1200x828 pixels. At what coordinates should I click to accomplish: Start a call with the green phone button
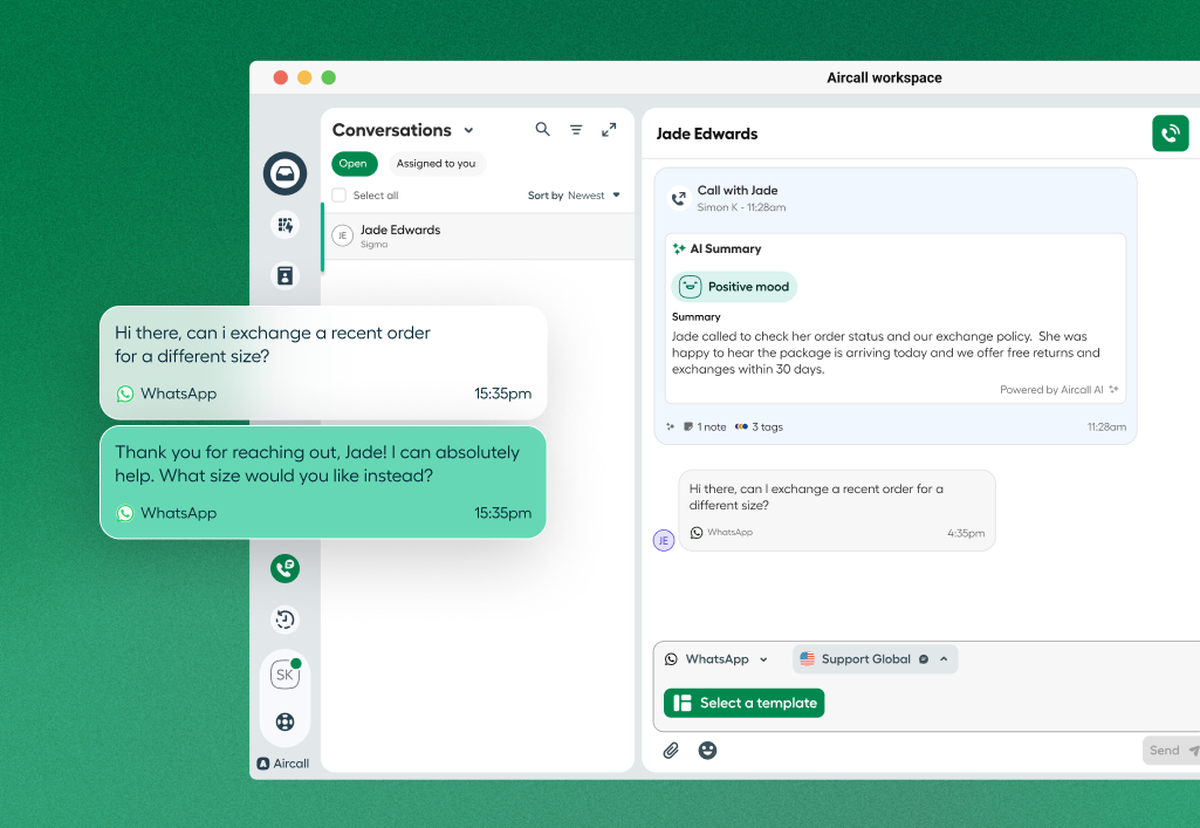[x=1170, y=133]
